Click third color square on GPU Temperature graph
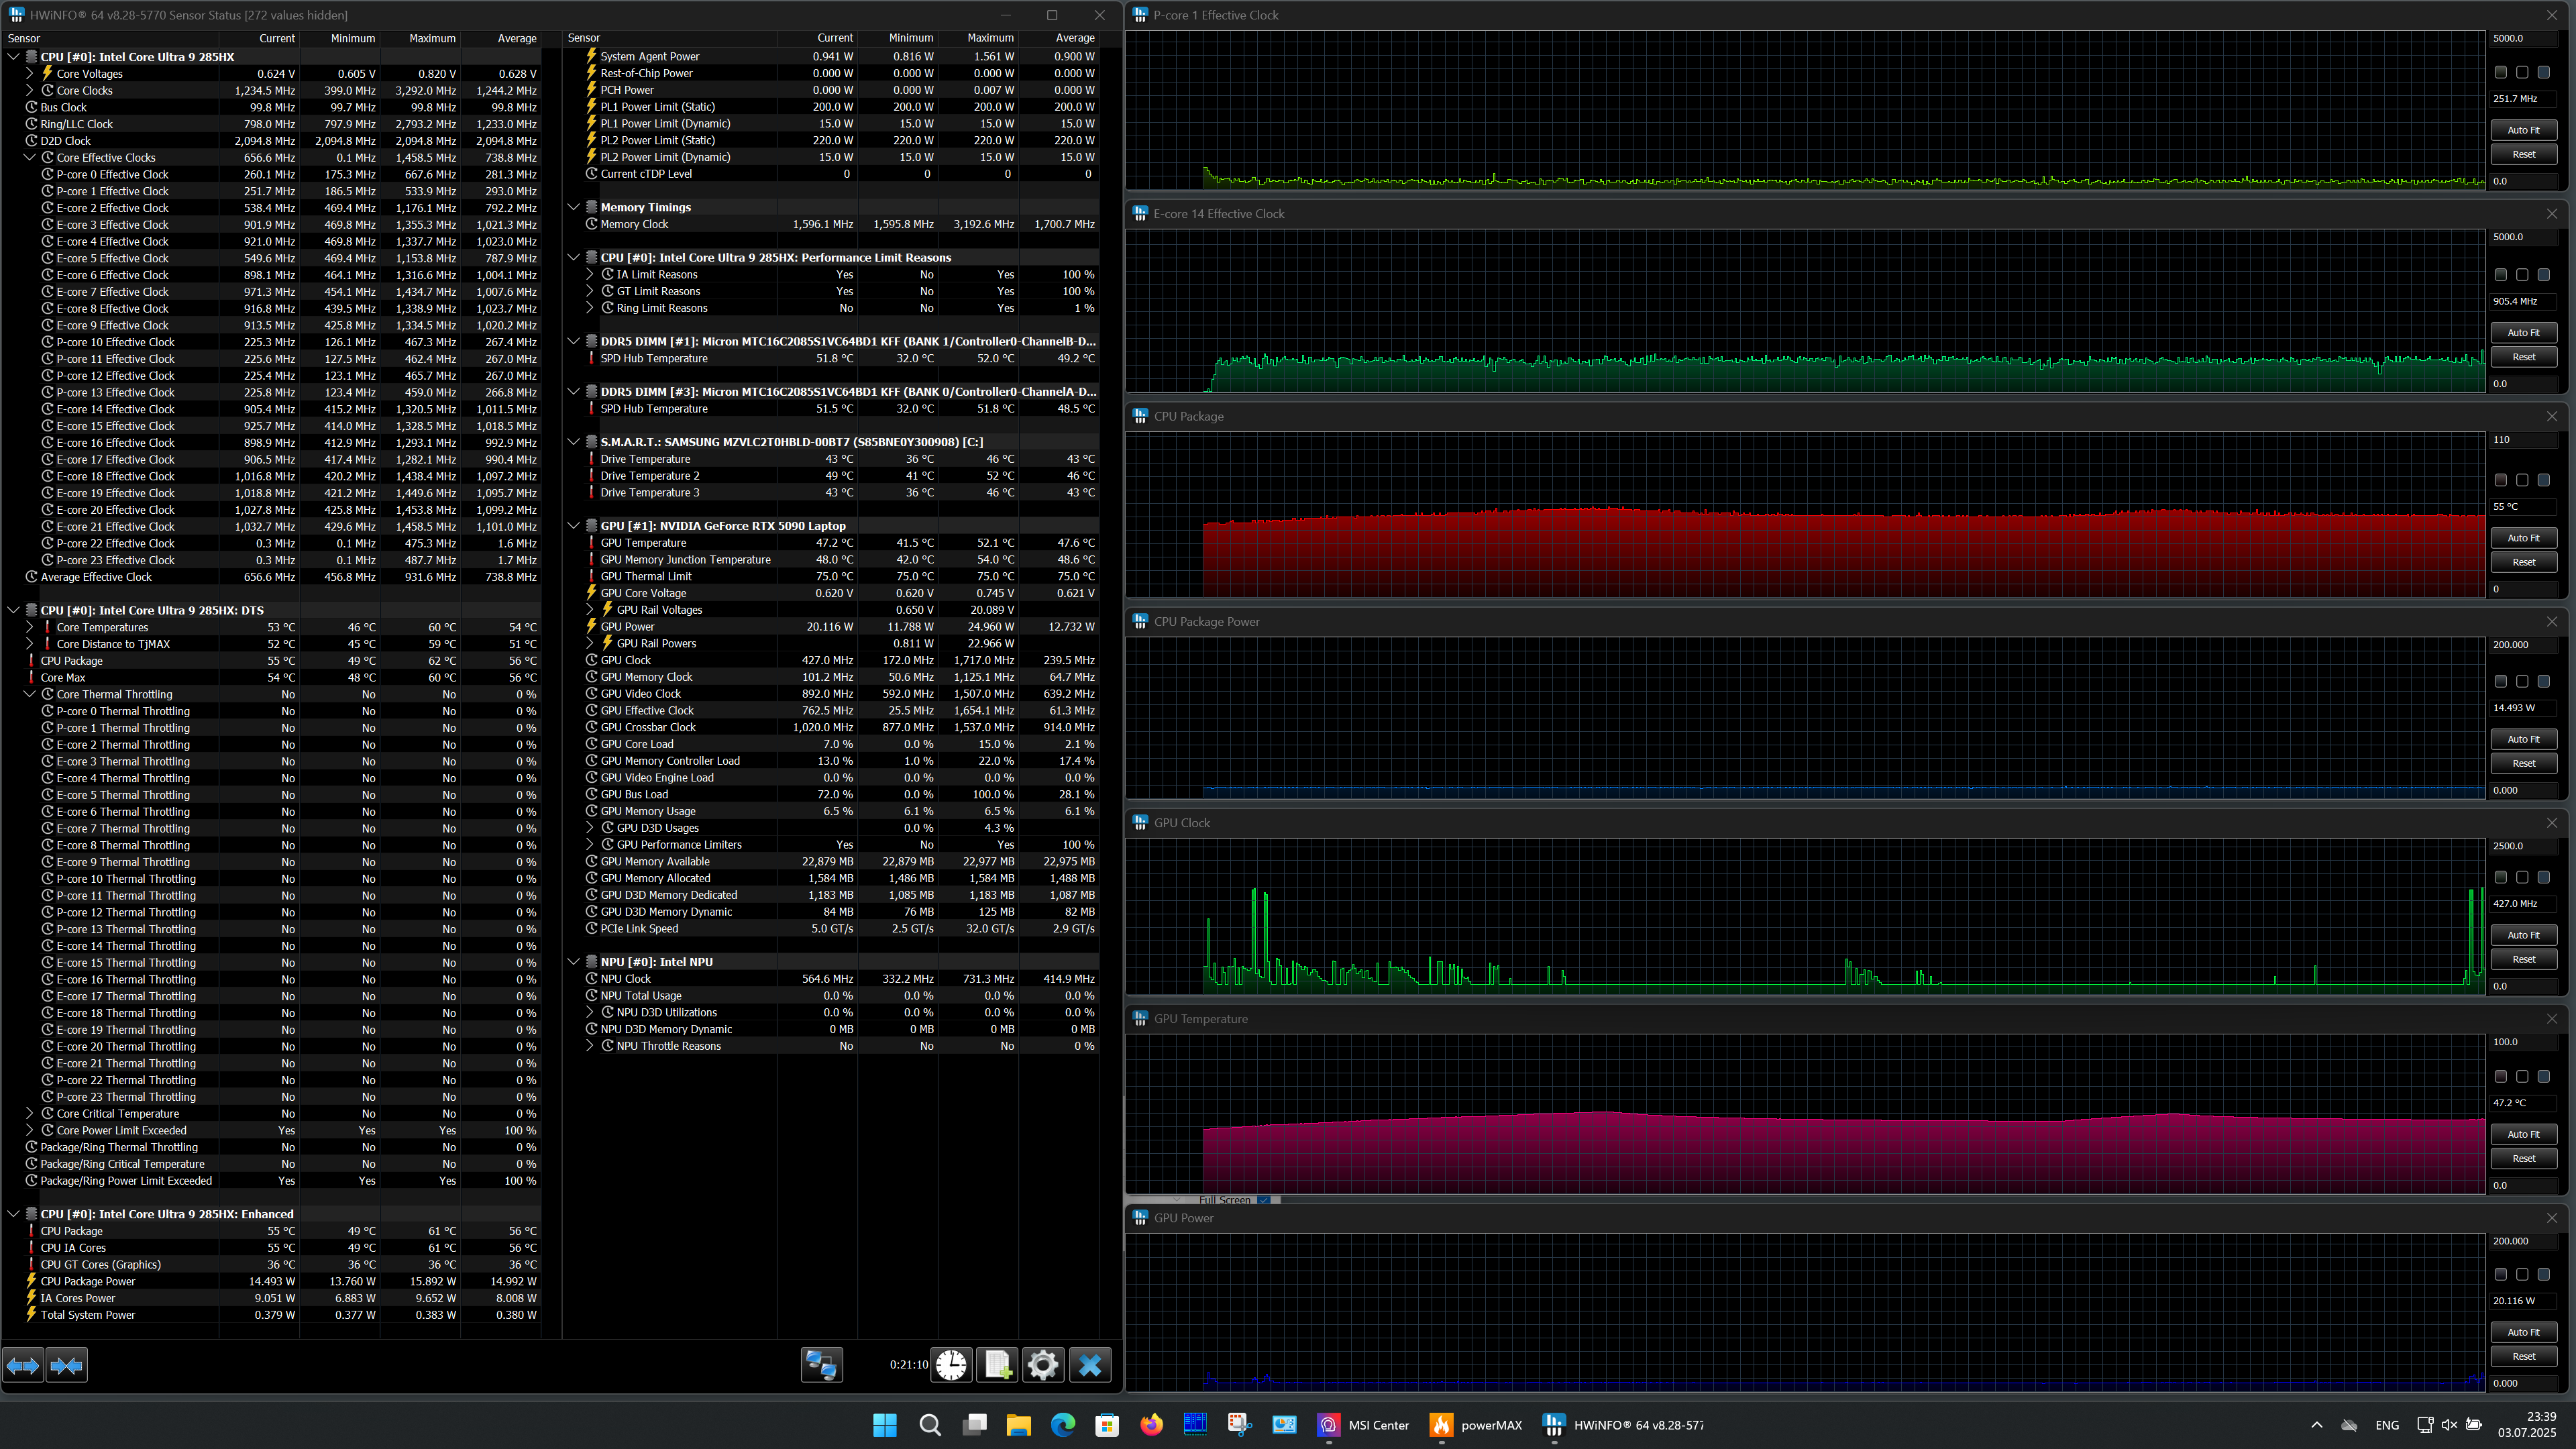Screen dimensions: 2576x1449 click(2544, 1077)
